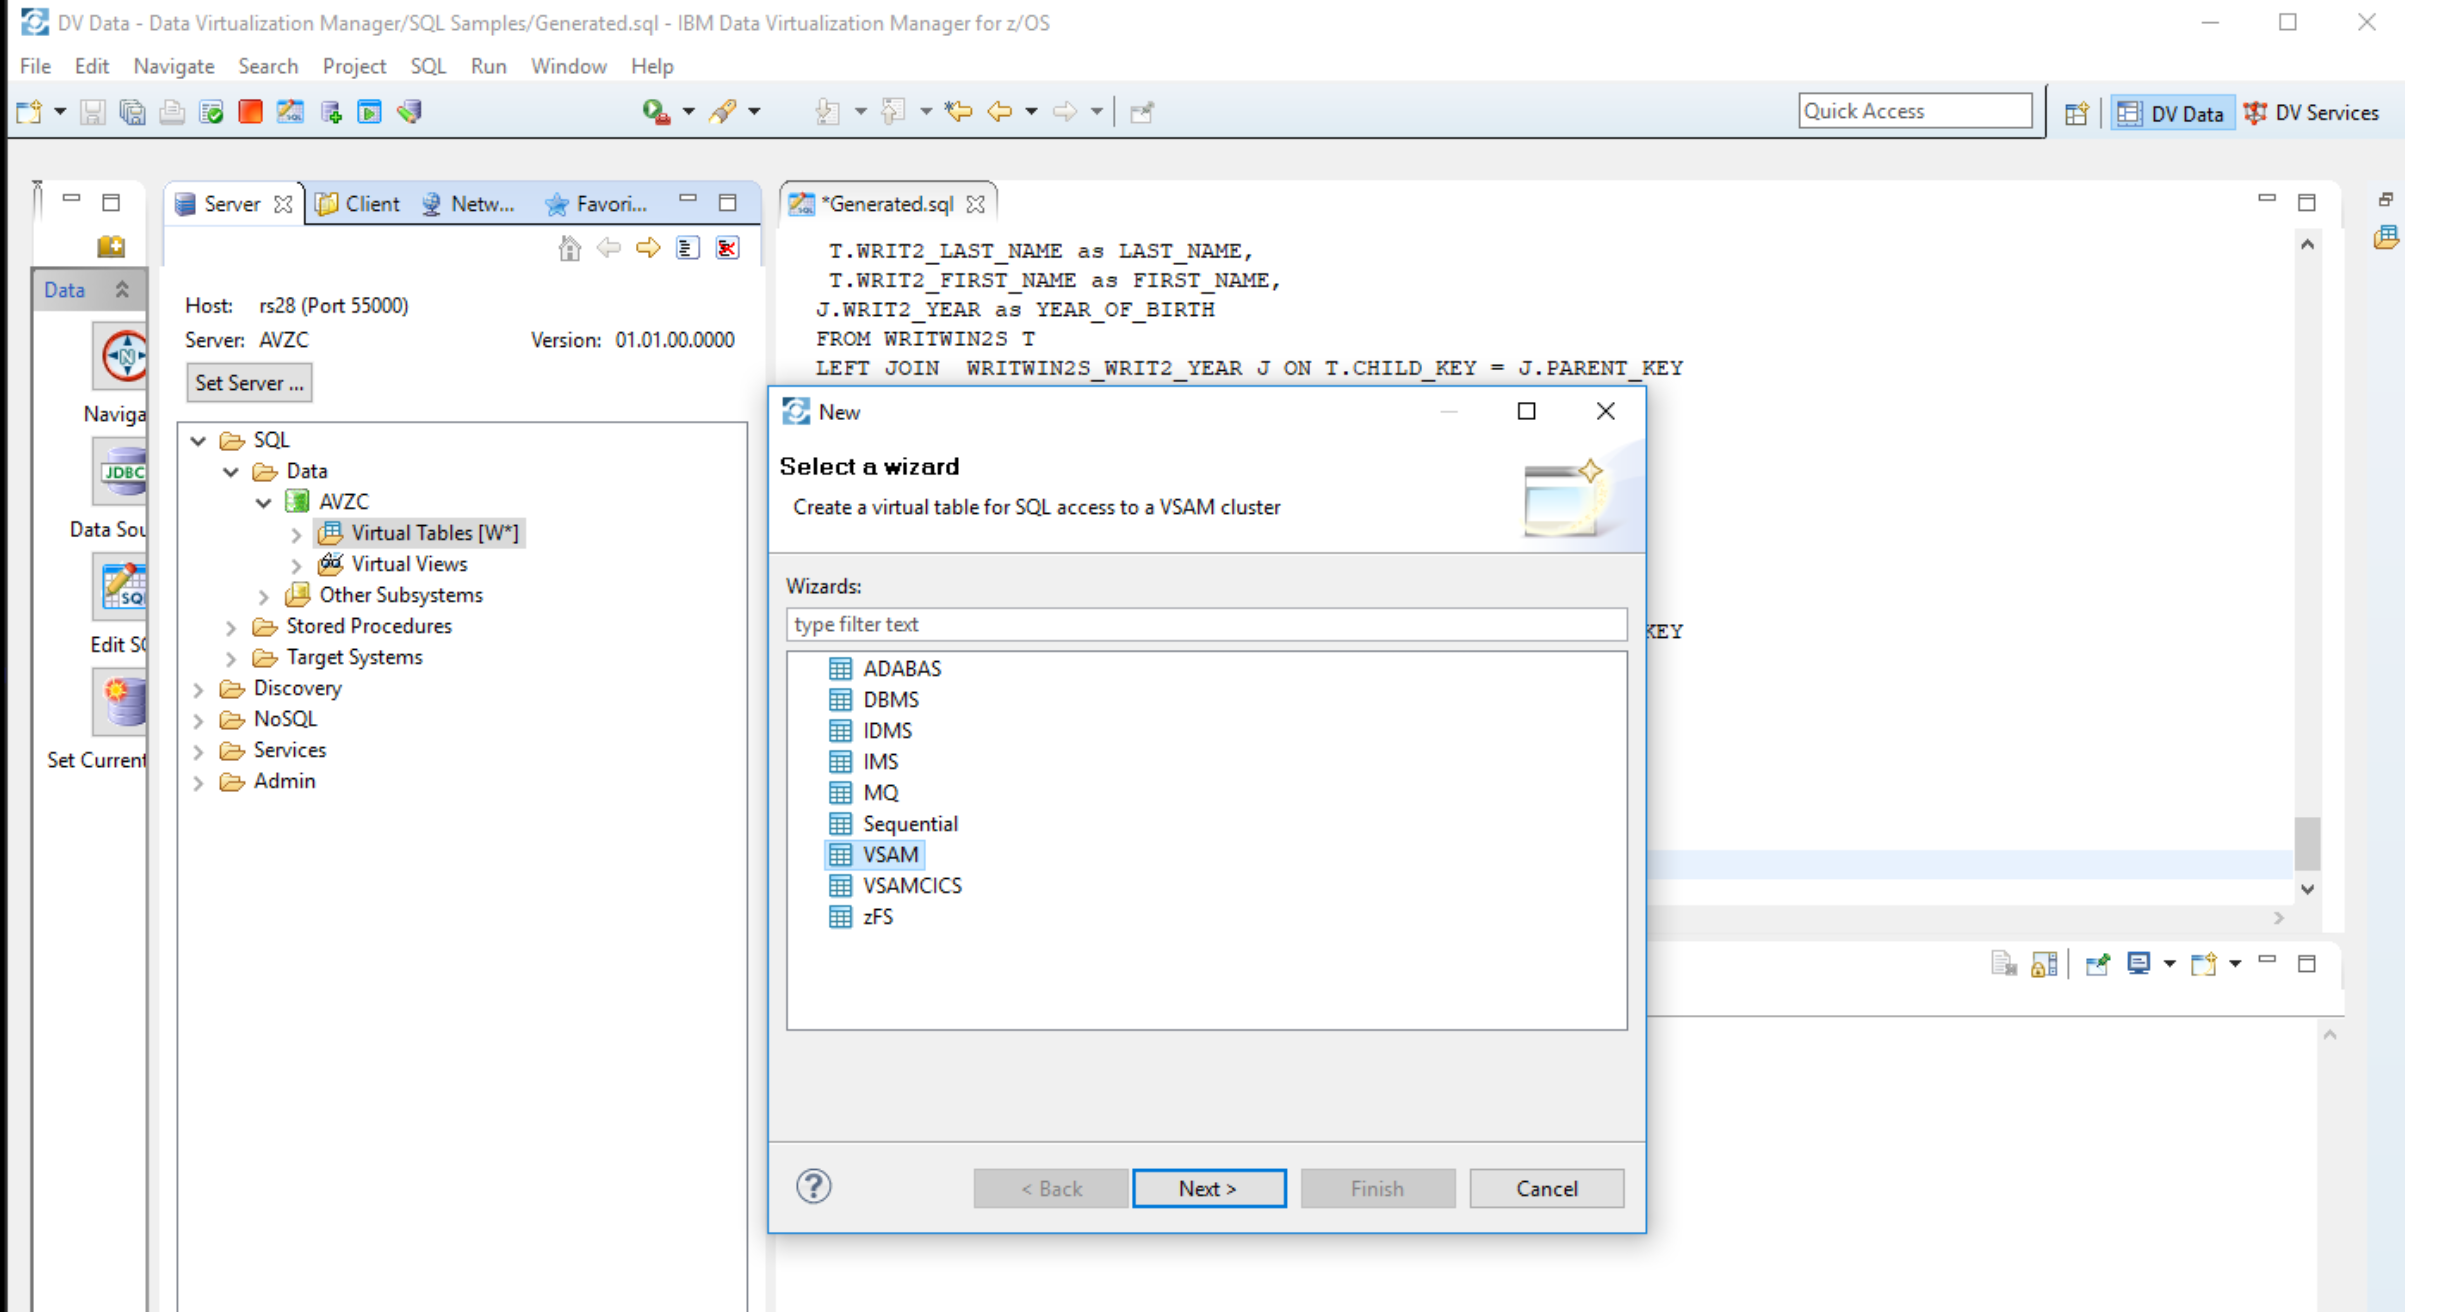Click the editor vertical scrollbar thumb

2307,844
